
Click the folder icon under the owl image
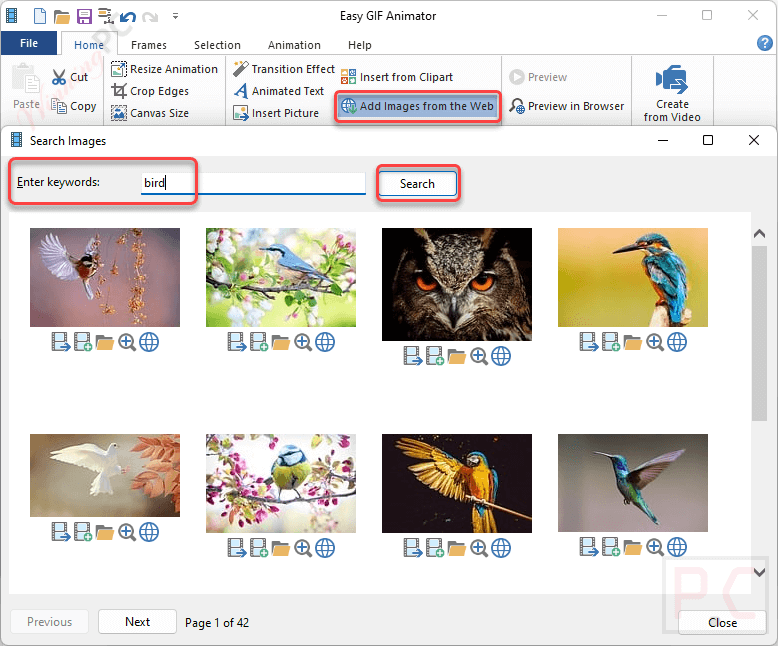[x=456, y=356]
